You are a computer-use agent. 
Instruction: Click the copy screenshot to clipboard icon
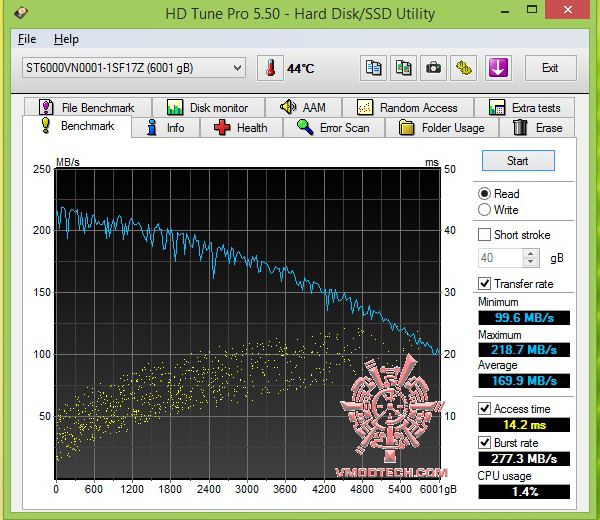(x=403, y=68)
